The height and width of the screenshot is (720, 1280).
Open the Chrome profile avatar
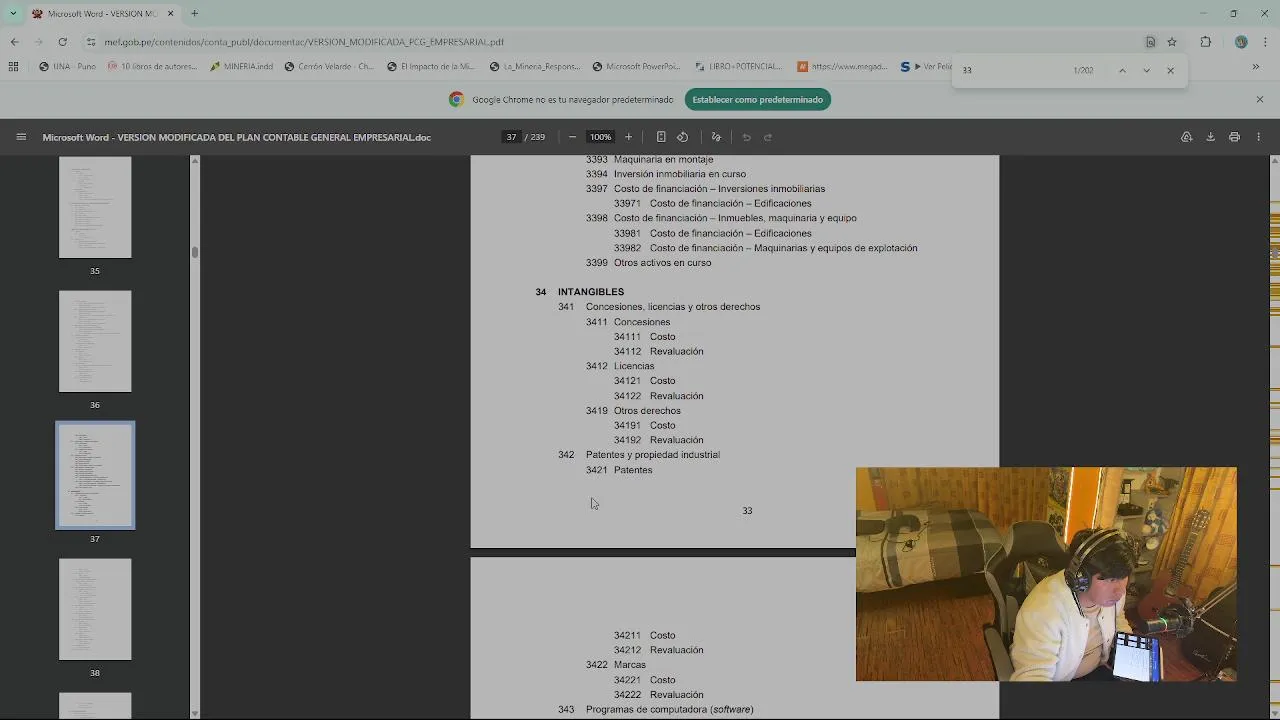click(x=1241, y=42)
